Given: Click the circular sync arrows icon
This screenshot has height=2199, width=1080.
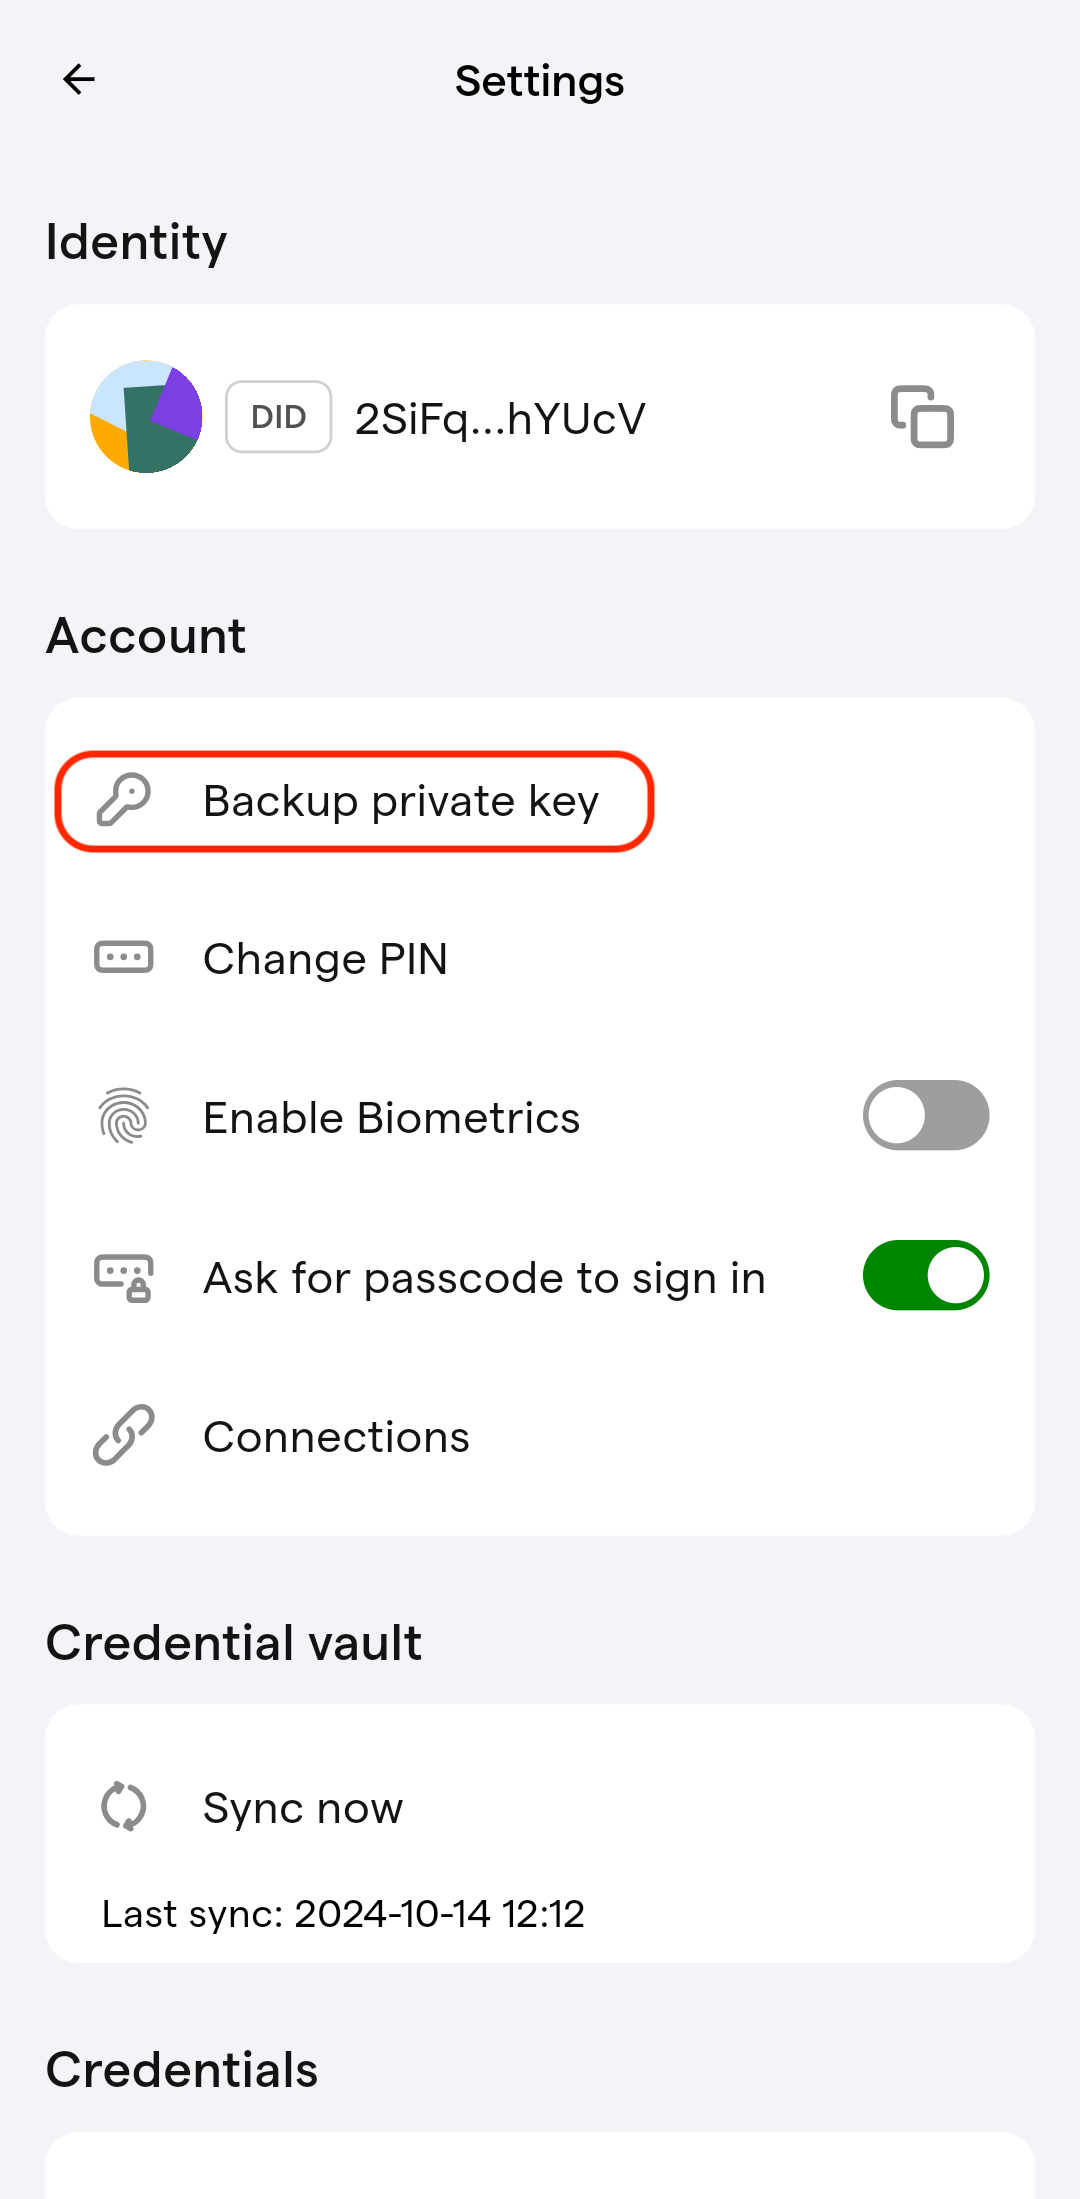Looking at the screenshot, I should pyautogui.click(x=123, y=1806).
